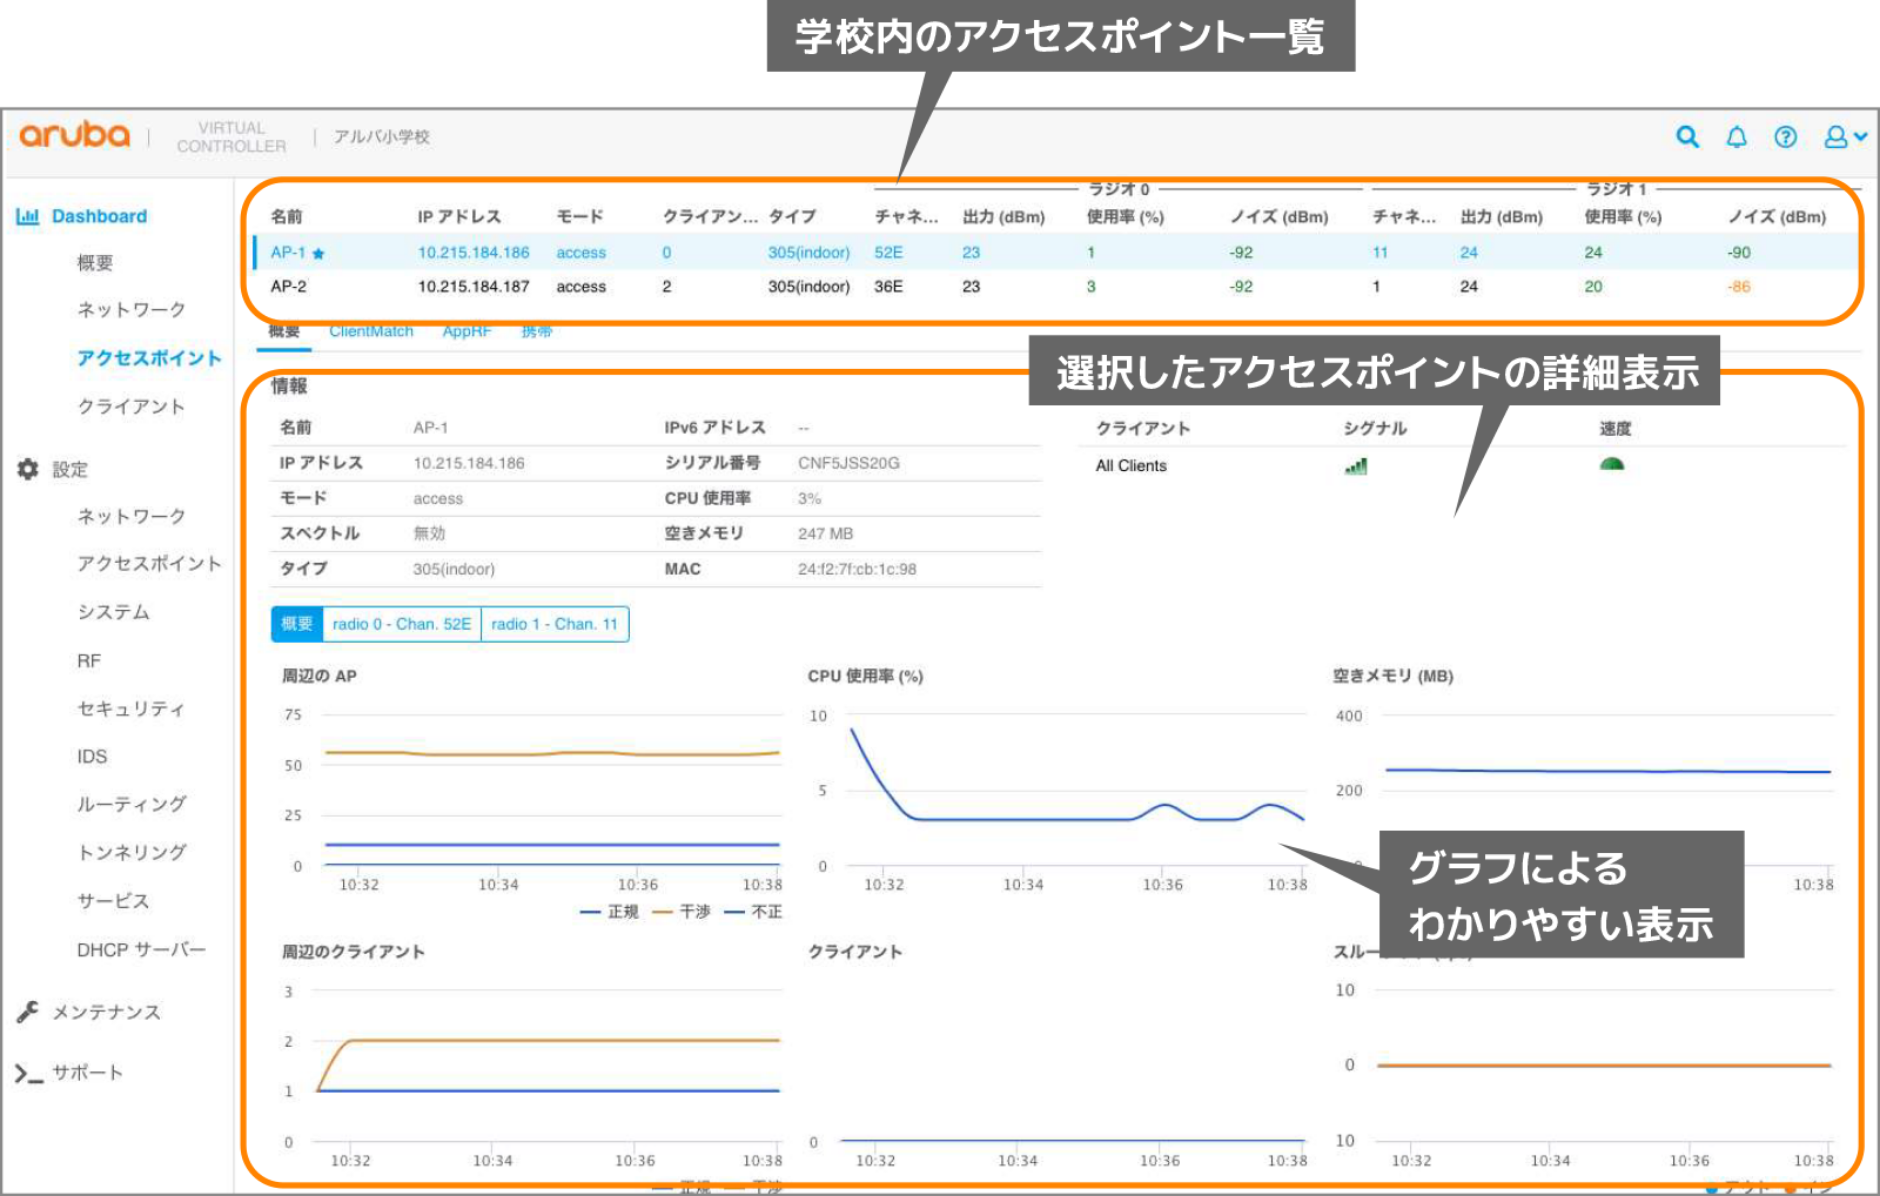The width and height of the screenshot is (1880, 1196).
Task: Click the green signal strength bars for All Clients
Action: [x=1354, y=465]
